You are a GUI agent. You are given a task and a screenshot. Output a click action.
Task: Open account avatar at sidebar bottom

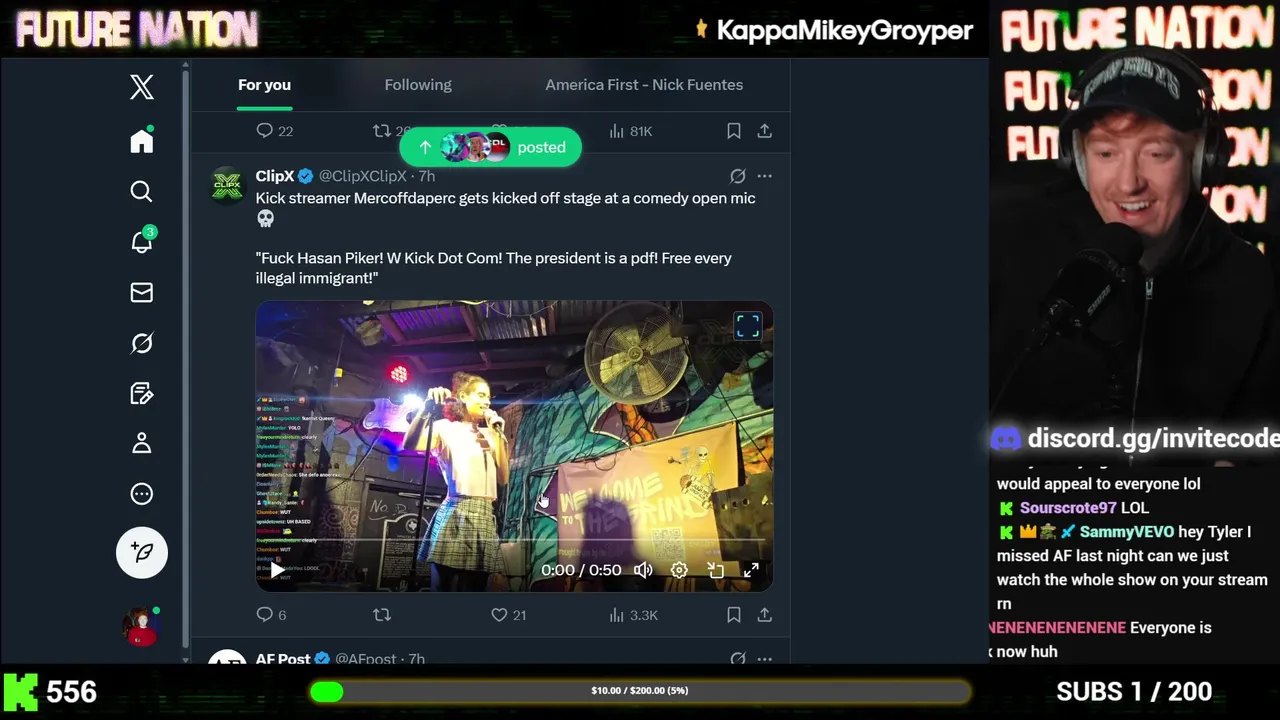(142, 626)
